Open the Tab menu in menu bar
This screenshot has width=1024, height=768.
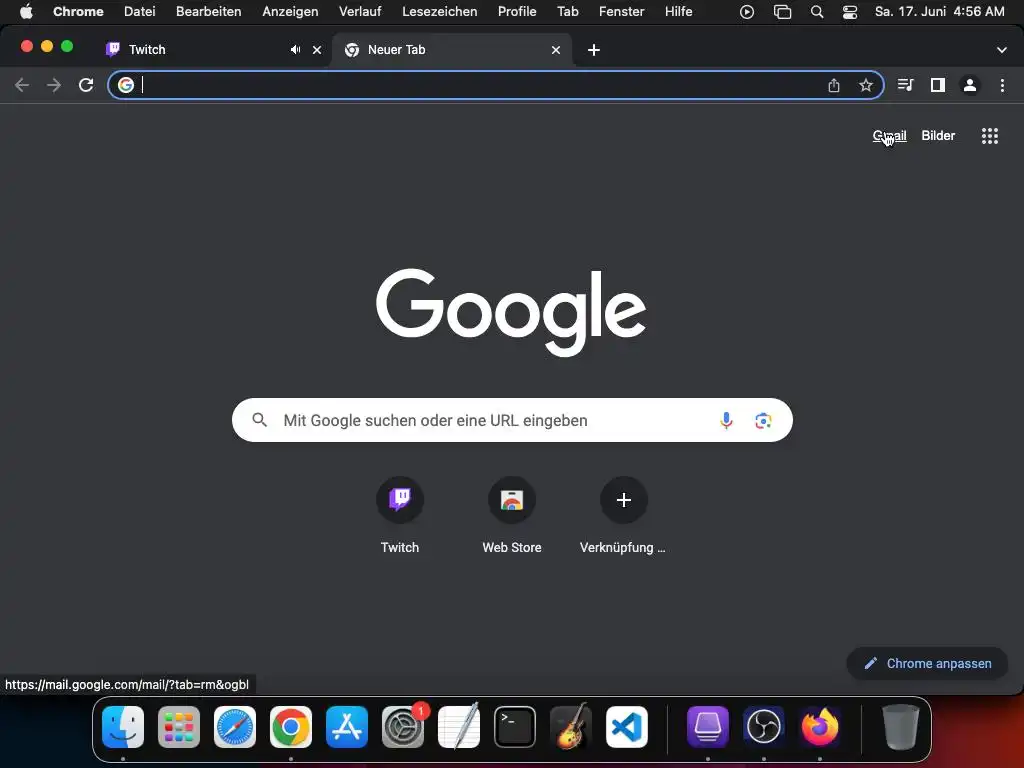[x=568, y=12]
